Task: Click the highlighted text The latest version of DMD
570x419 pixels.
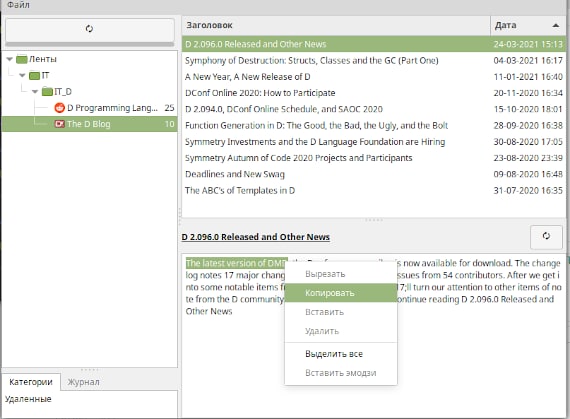Action: (236, 263)
